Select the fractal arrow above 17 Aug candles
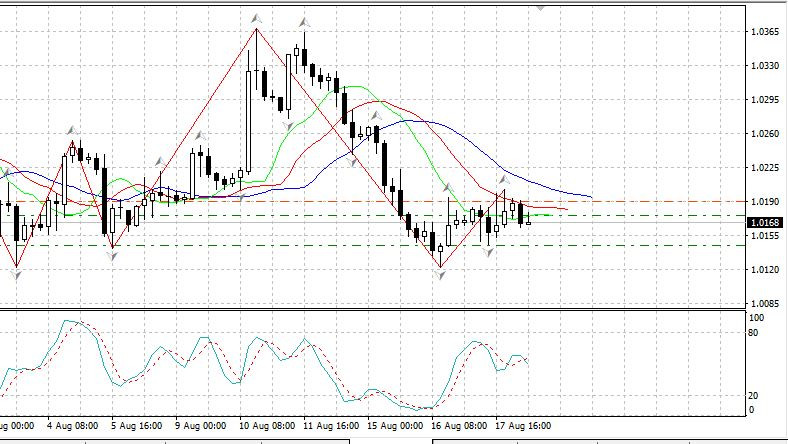The image size is (788, 444). click(x=503, y=180)
